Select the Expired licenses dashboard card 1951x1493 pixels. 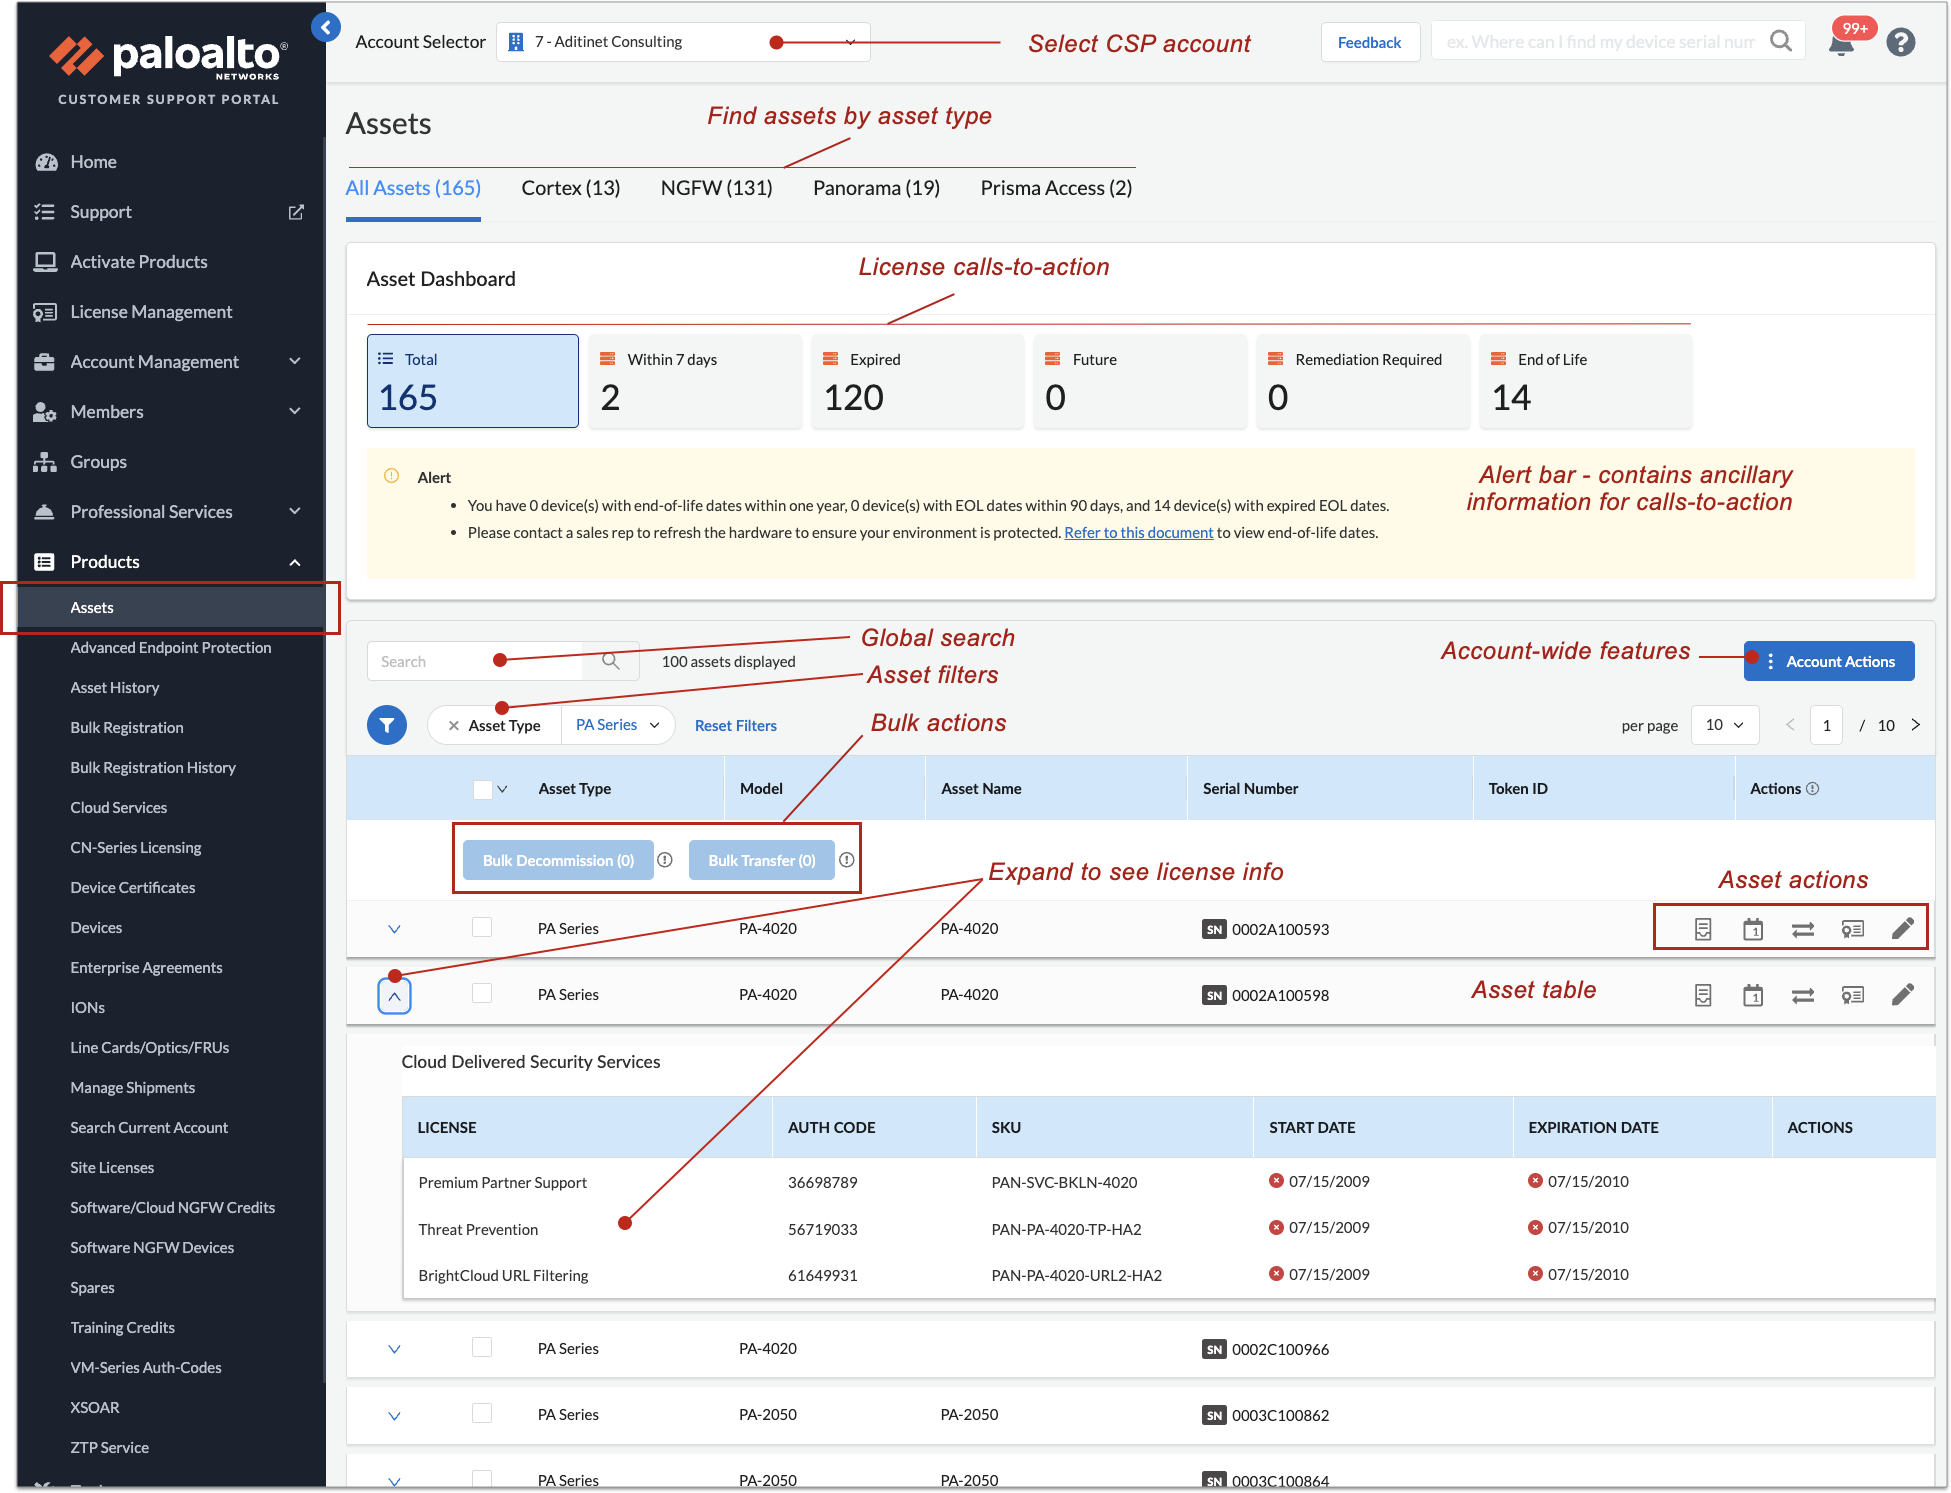point(916,382)
